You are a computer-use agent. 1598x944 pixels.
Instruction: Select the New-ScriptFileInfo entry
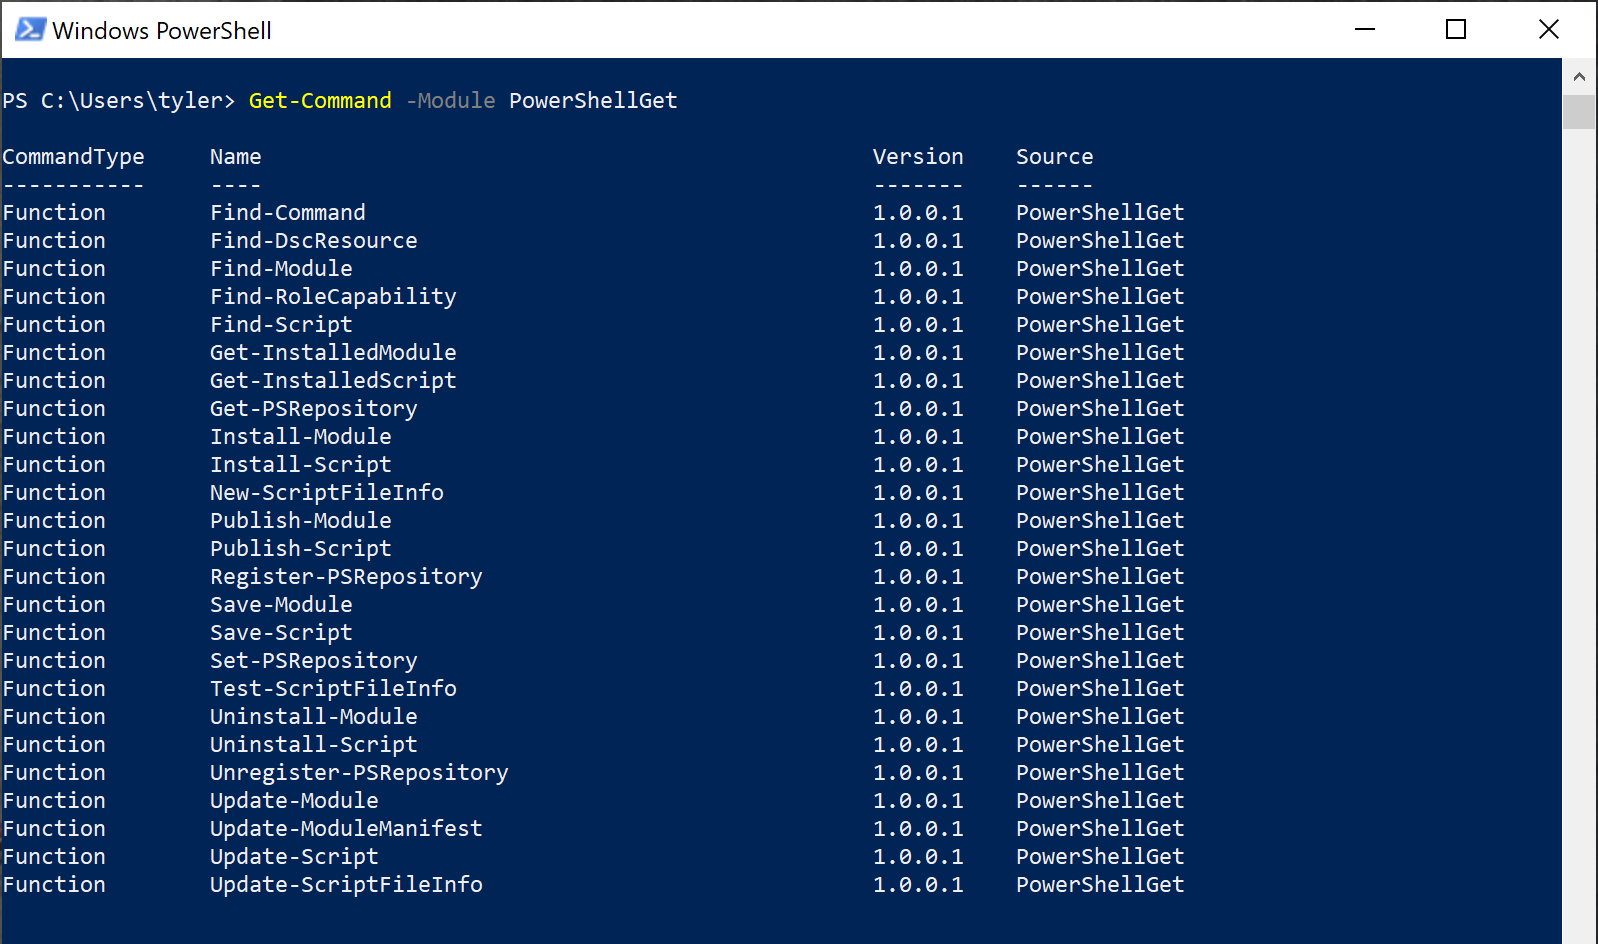327,493
